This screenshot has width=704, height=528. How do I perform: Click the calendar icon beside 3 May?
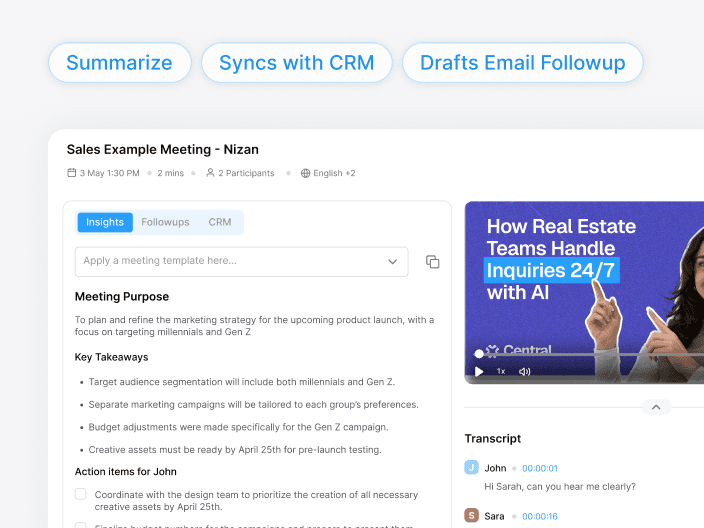[71, 173]
